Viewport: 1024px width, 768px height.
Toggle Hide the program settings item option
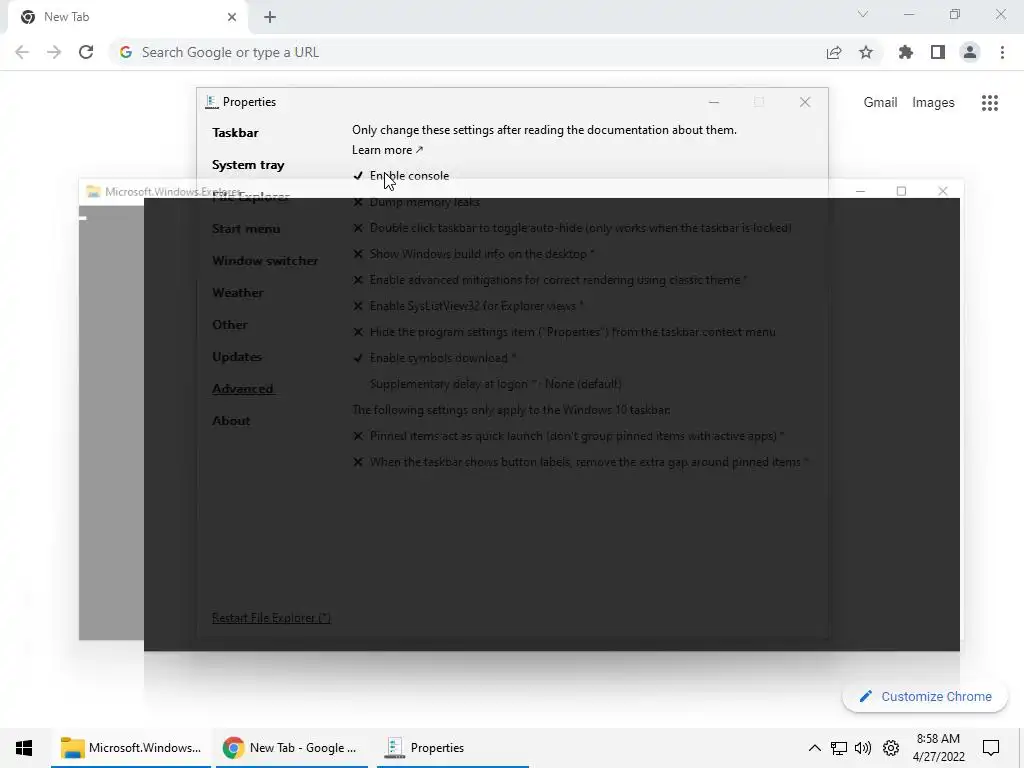point(564,332)
